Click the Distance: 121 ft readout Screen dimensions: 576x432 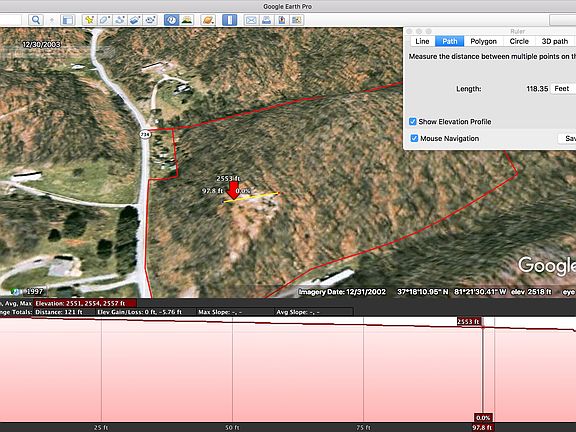59,312
